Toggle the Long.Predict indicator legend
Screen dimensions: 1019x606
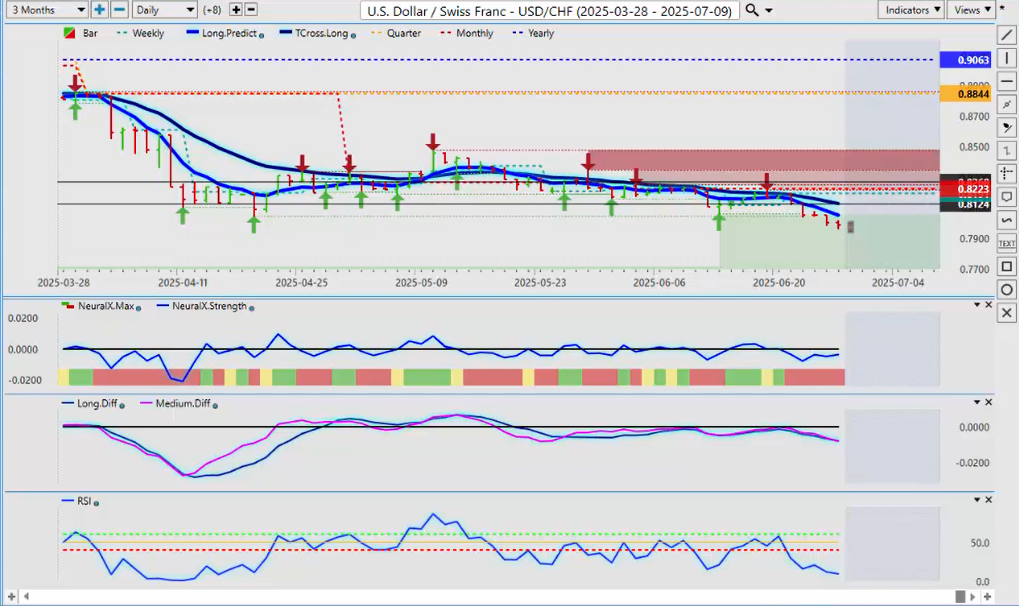229,33
